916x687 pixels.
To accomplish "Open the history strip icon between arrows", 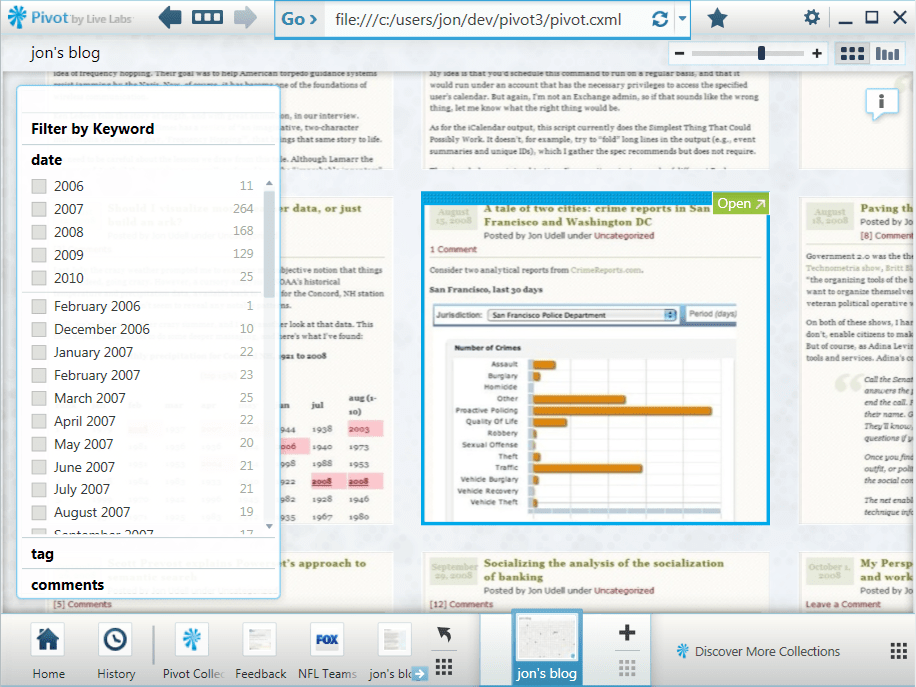I will coord(207,18).
